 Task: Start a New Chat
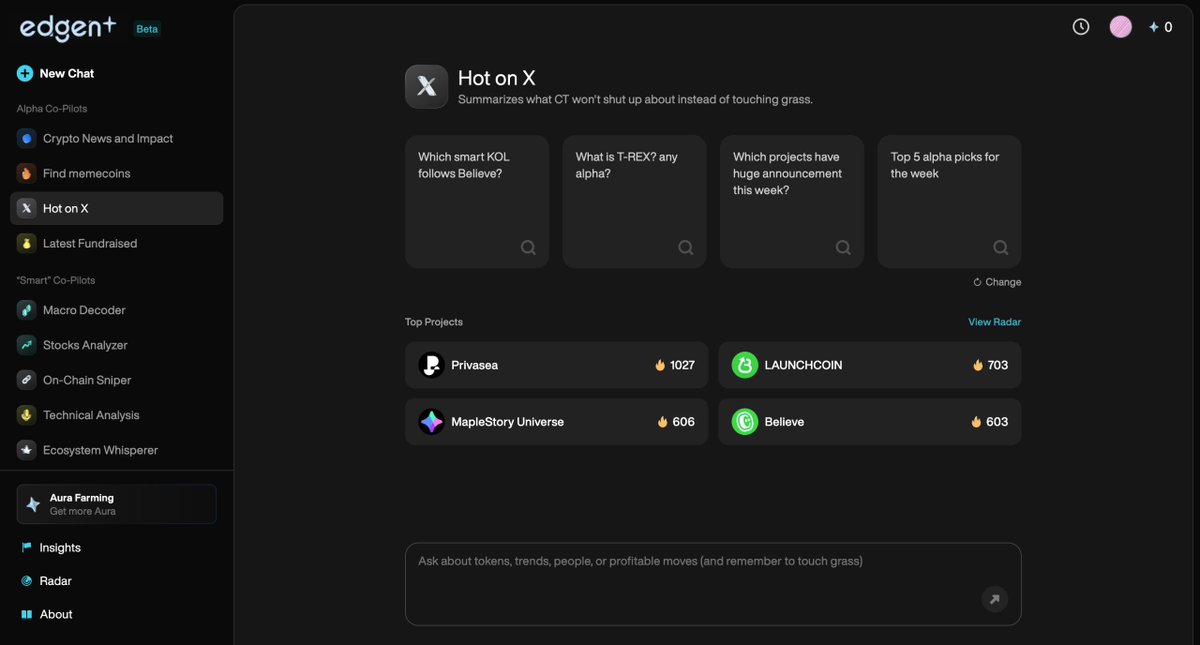(x=56, y=73)
